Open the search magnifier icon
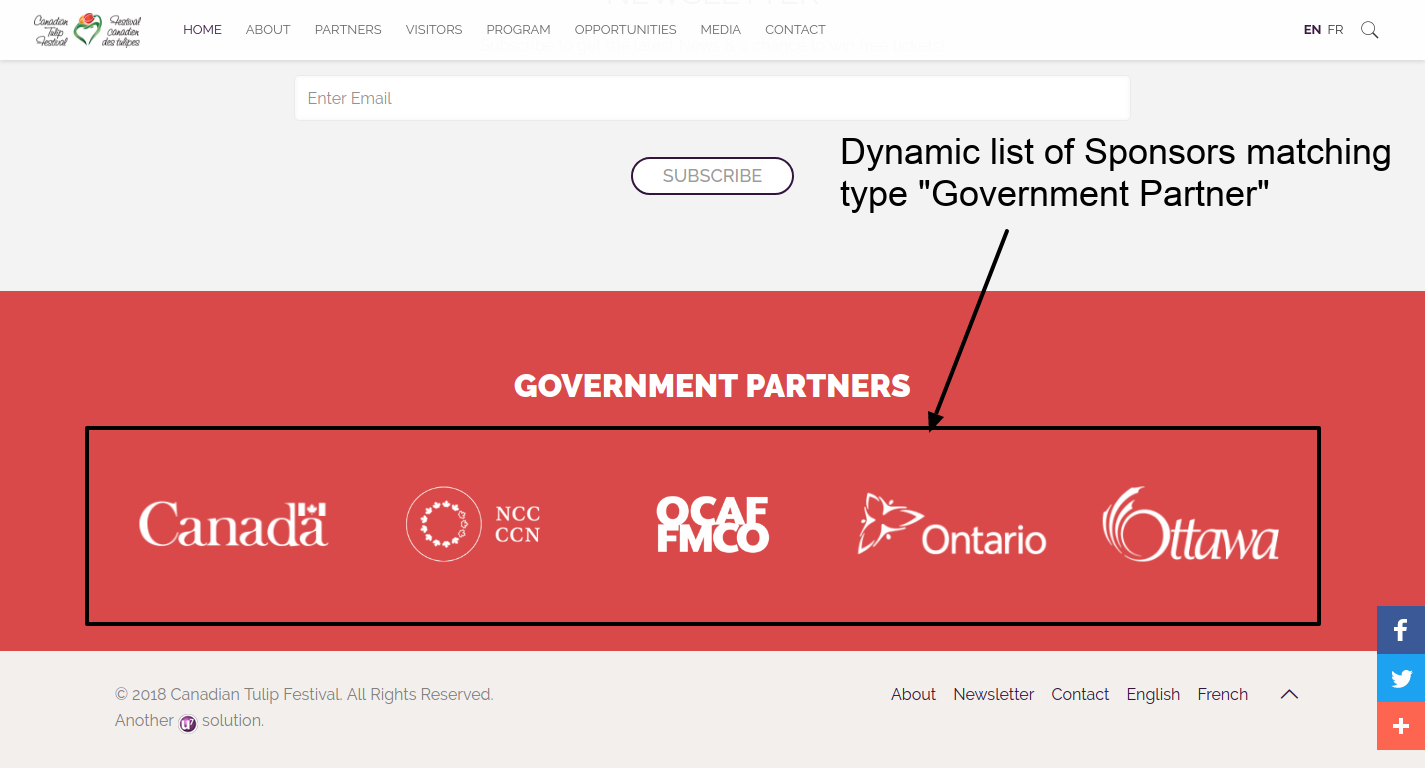The width and height of the screenshot is (1425, 768). (x=1369, y=30)
